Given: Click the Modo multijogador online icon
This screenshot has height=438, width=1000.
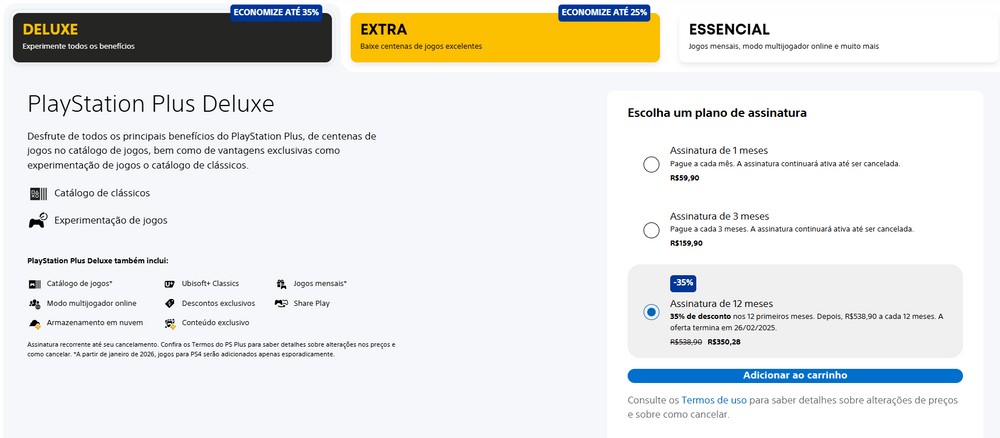Looking at the screenshot, I should (35, 303).
